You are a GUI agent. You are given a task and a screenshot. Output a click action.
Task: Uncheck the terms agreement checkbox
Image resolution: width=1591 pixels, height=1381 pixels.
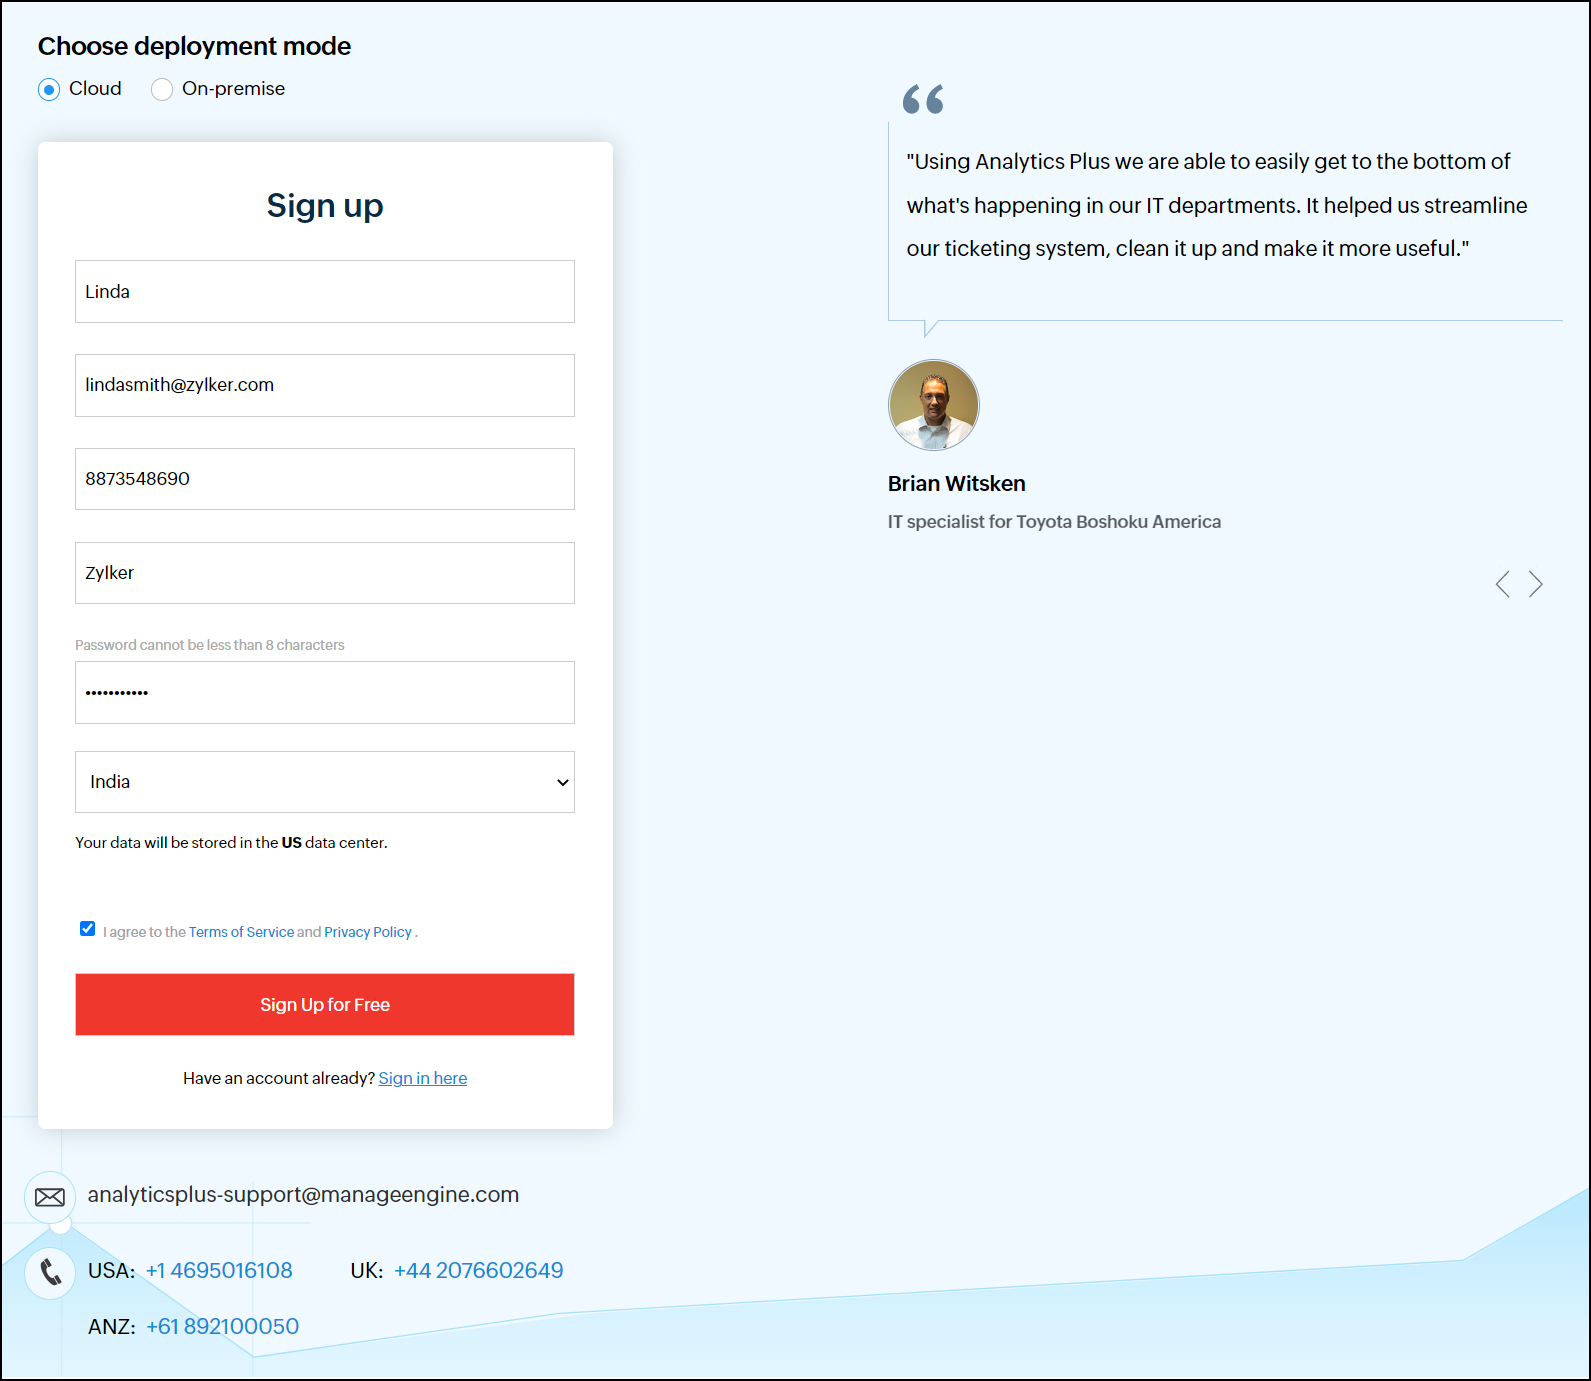click(88, 929)
